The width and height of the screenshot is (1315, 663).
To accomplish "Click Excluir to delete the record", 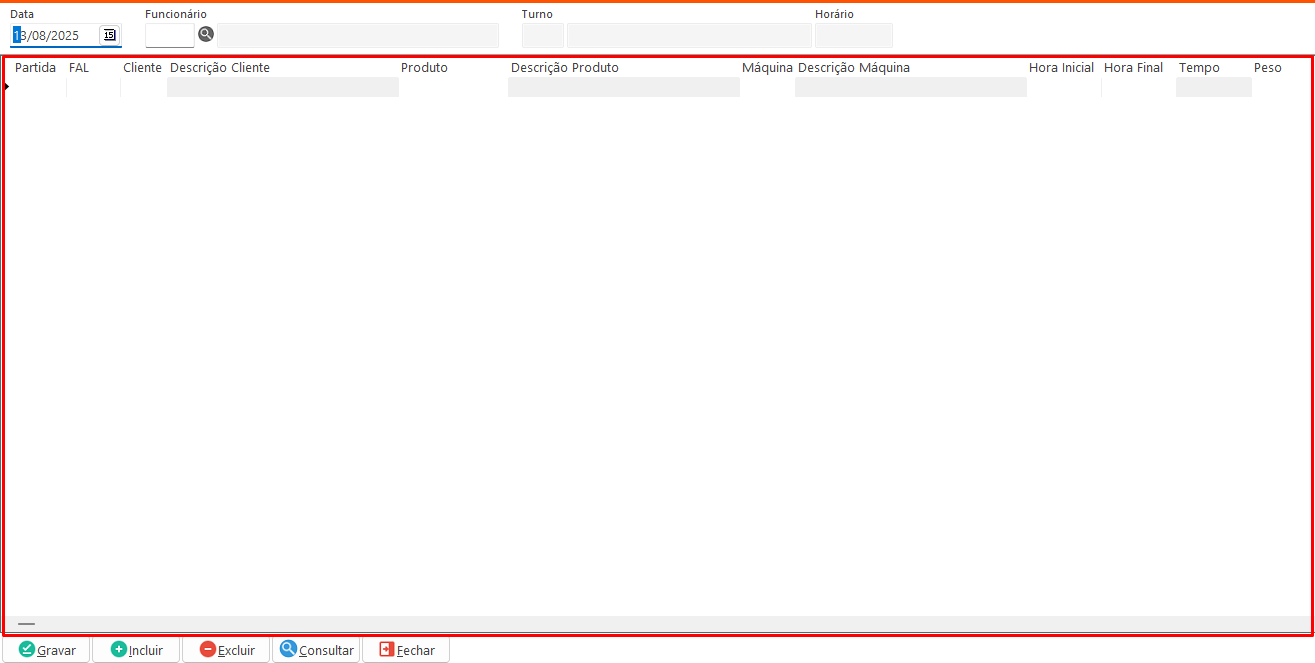I will pos(226,650).
